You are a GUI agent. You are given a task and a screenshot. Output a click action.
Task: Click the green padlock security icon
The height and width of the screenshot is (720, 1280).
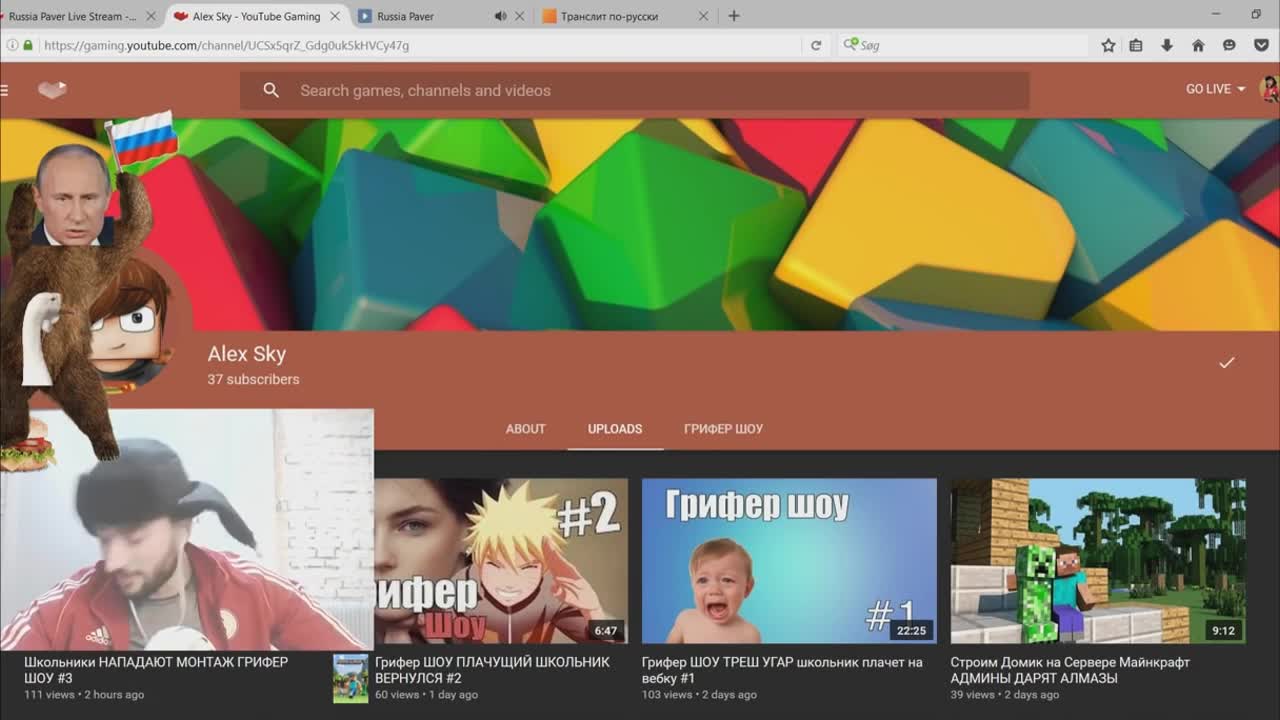coord(28,45)
